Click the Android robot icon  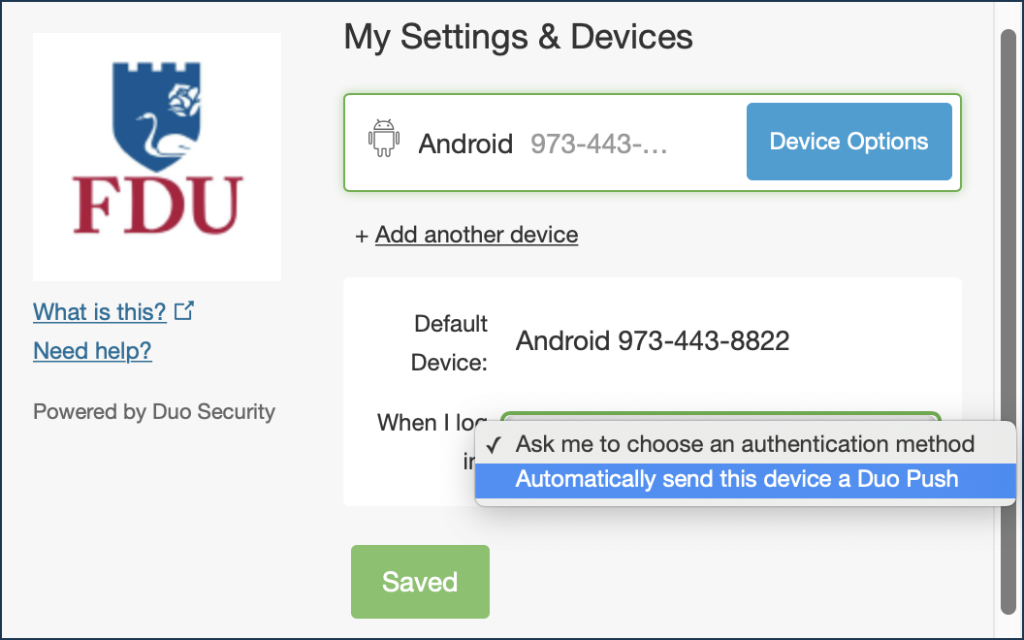(383, 138)
